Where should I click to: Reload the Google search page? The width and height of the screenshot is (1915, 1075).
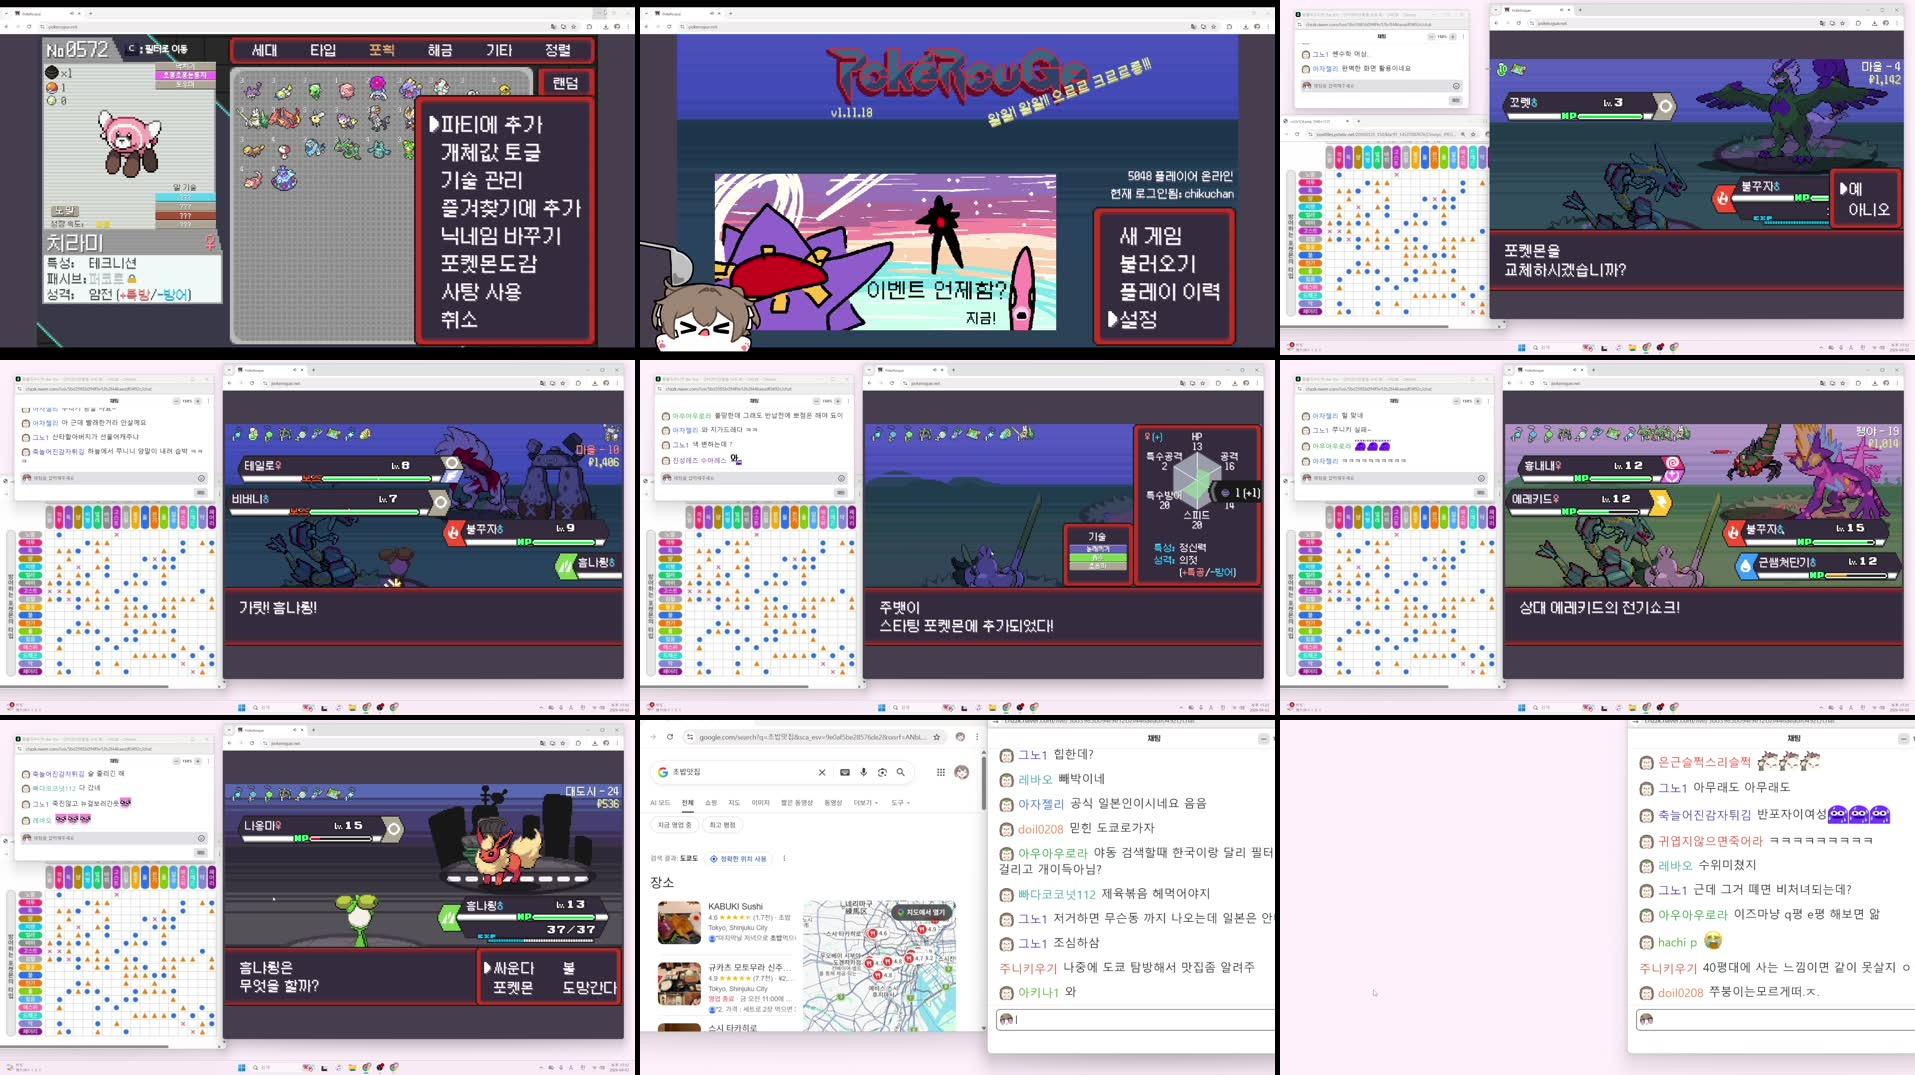coord(670,737)
